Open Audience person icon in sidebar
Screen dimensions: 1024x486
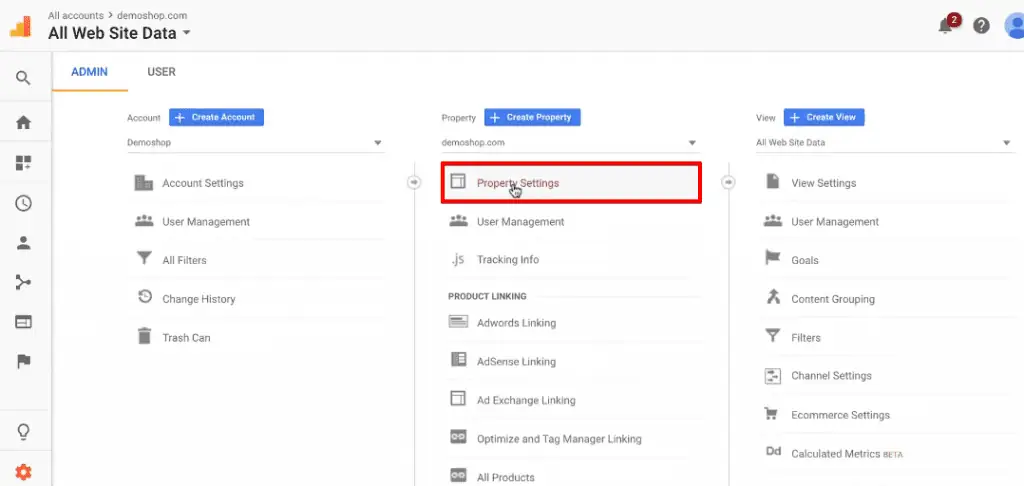point(24,243)
